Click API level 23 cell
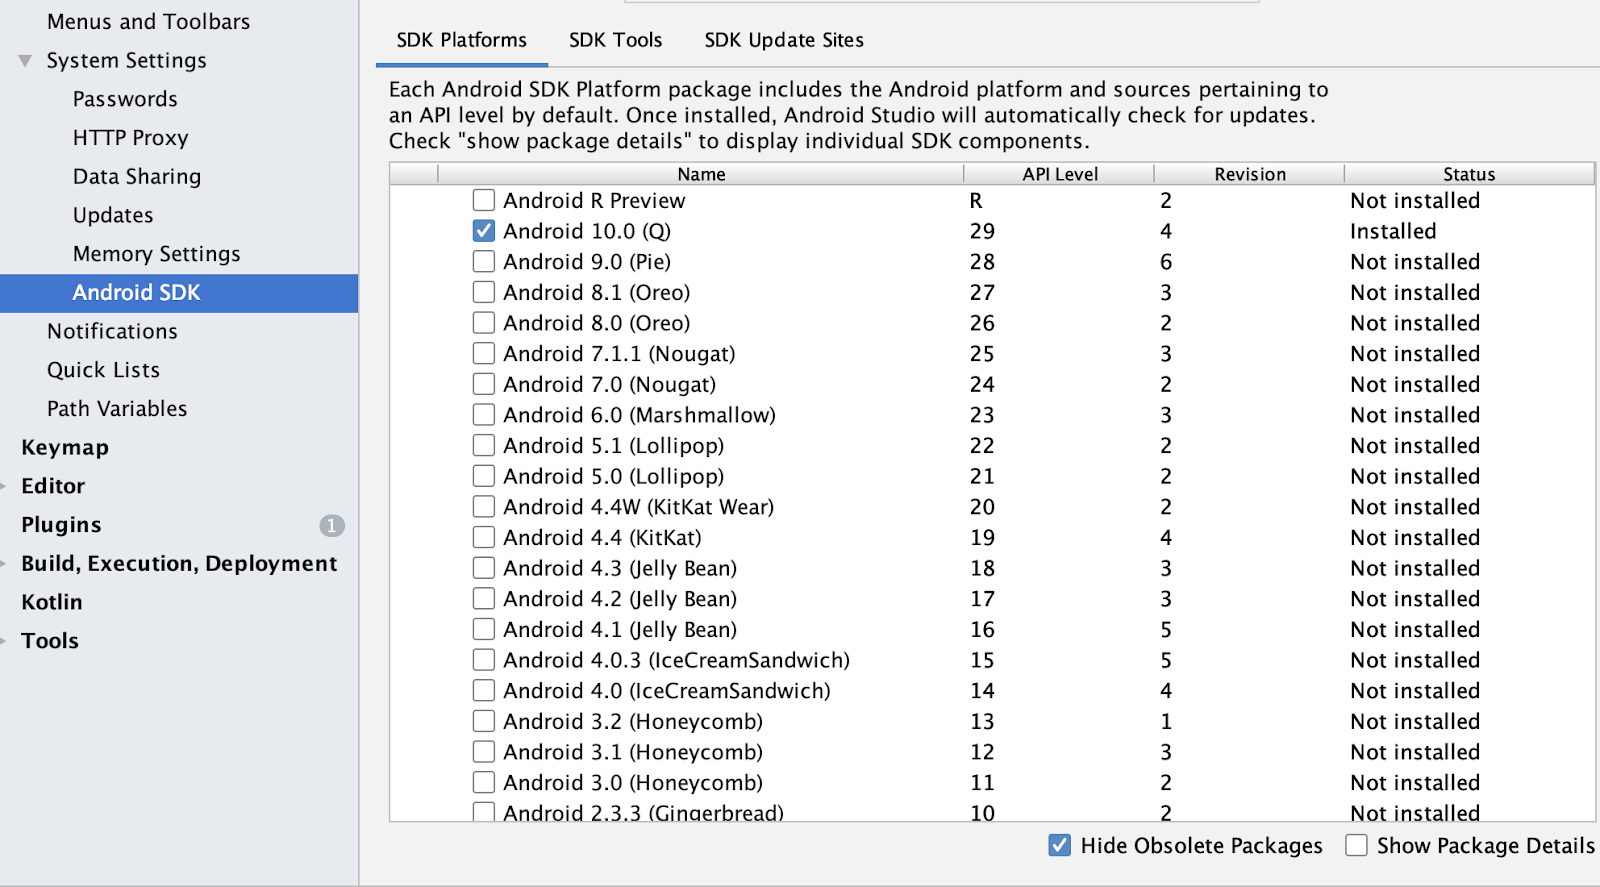The height and width of the screenshot is (887, 1600). [x=982, y=415]
